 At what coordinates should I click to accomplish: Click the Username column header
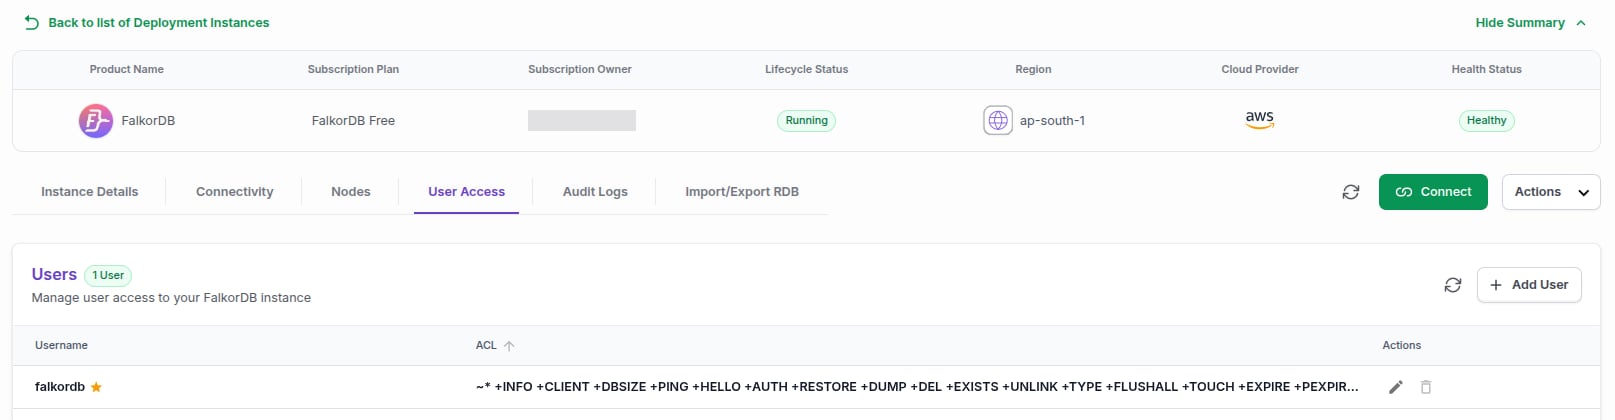[x=61, y=345]
